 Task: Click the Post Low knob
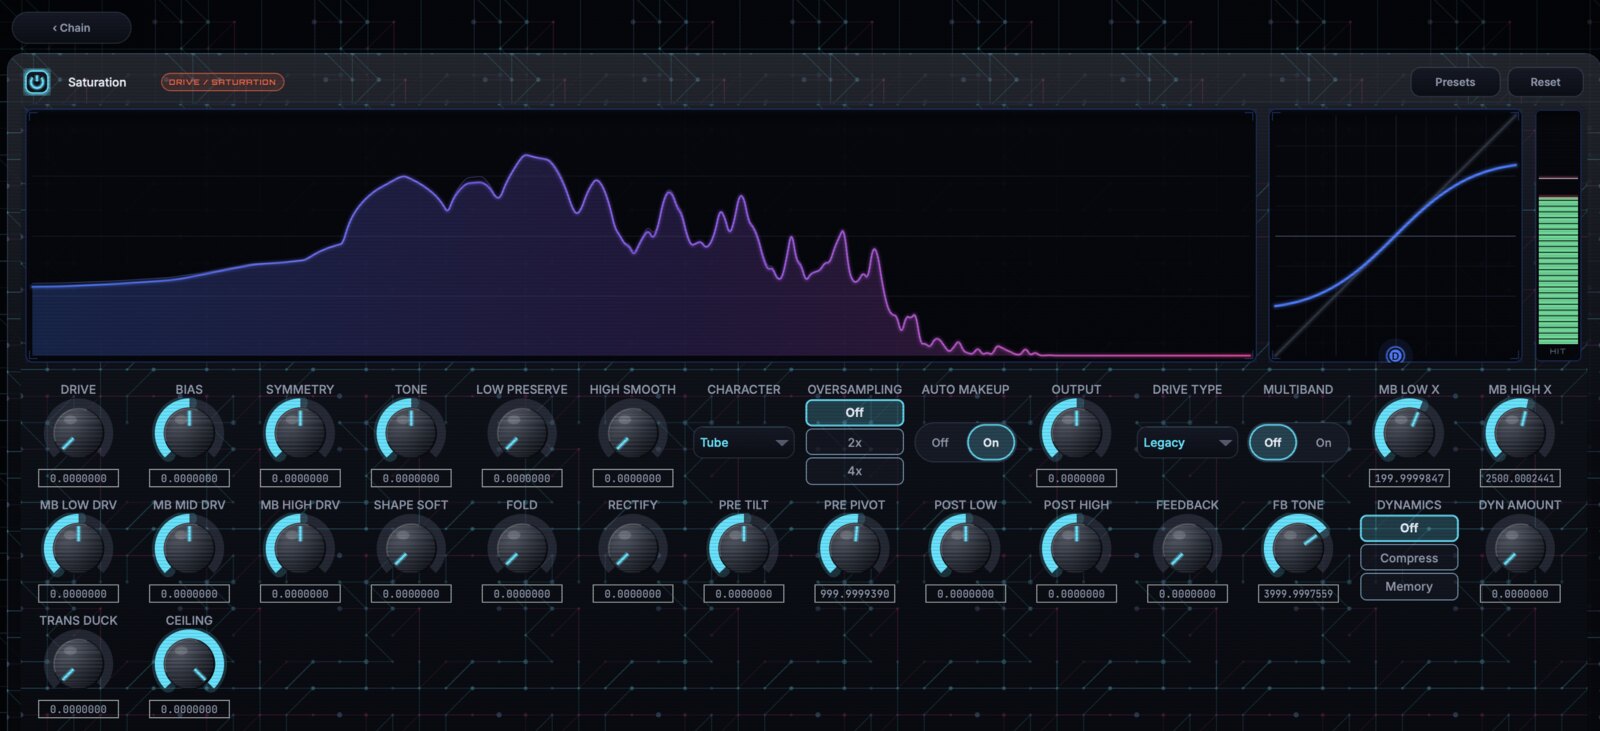pos(965,548)
